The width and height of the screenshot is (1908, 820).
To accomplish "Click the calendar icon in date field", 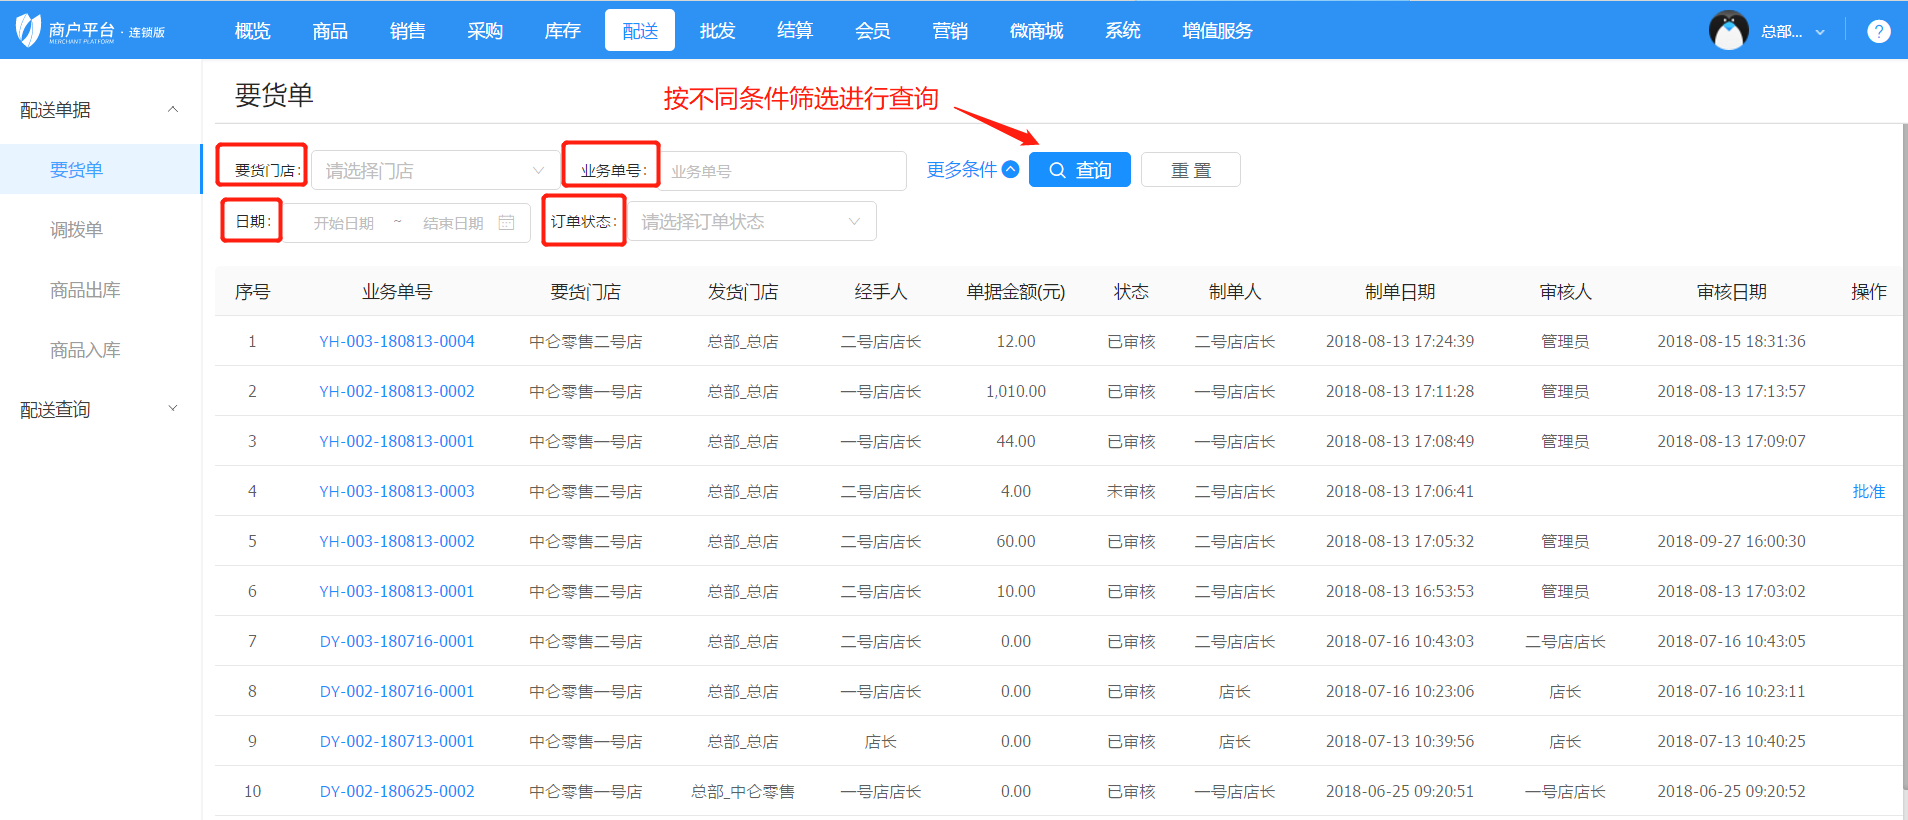I will [x=506, y=223].
